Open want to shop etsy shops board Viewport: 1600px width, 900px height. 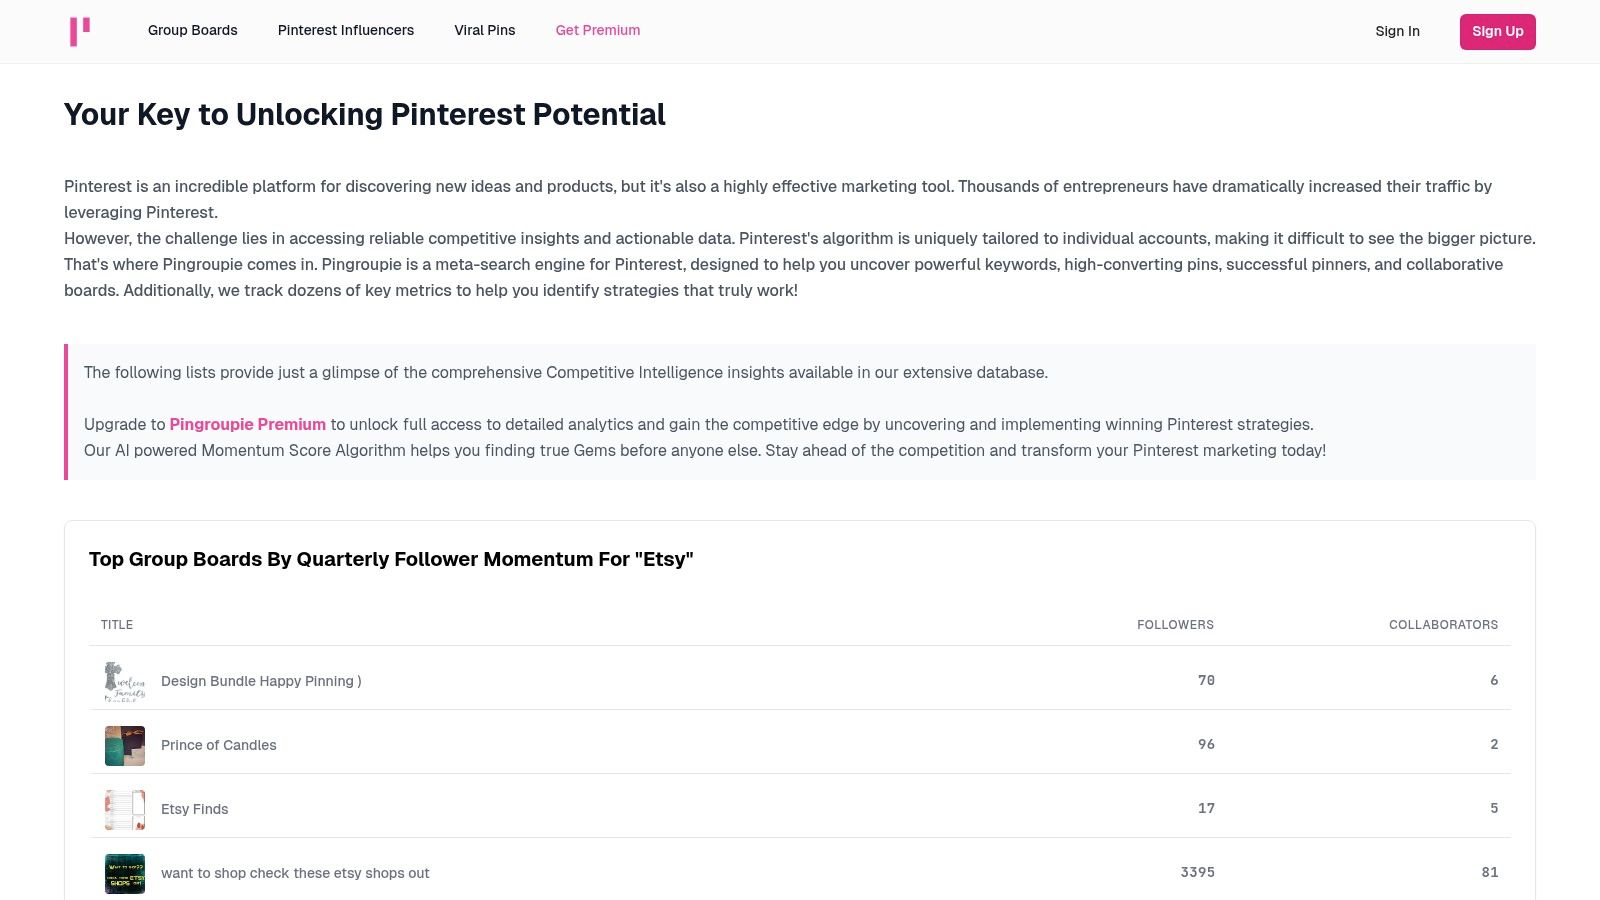pyautogui.click(x=295, y=873)
